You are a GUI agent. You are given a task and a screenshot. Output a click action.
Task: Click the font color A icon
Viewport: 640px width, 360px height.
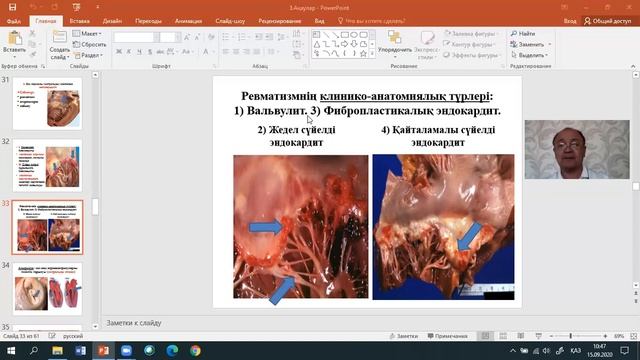point(206,52)
